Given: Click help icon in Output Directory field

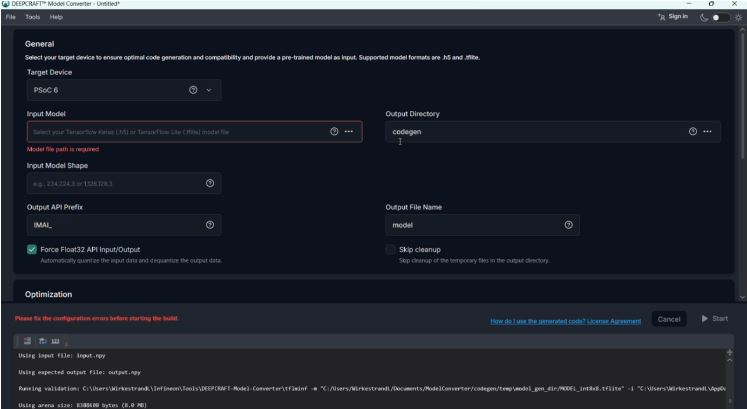Looking at the screenshot, I should pos(692,131).
